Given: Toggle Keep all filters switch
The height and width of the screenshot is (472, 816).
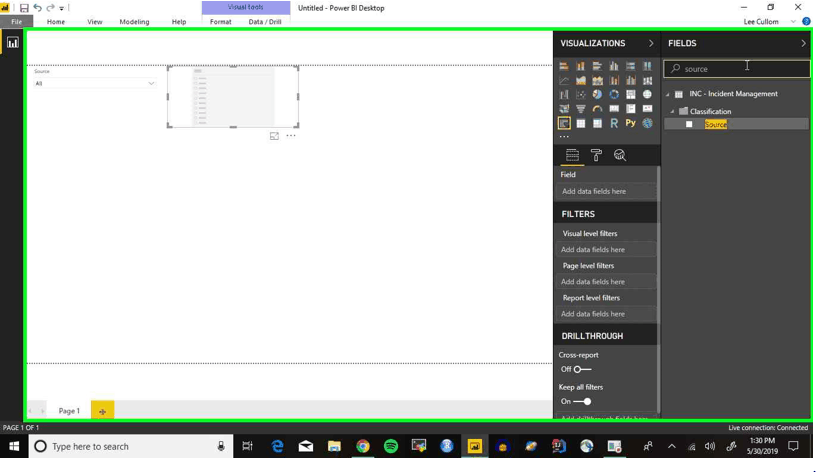Looking at the screenshot, I should tap(582, 402).
